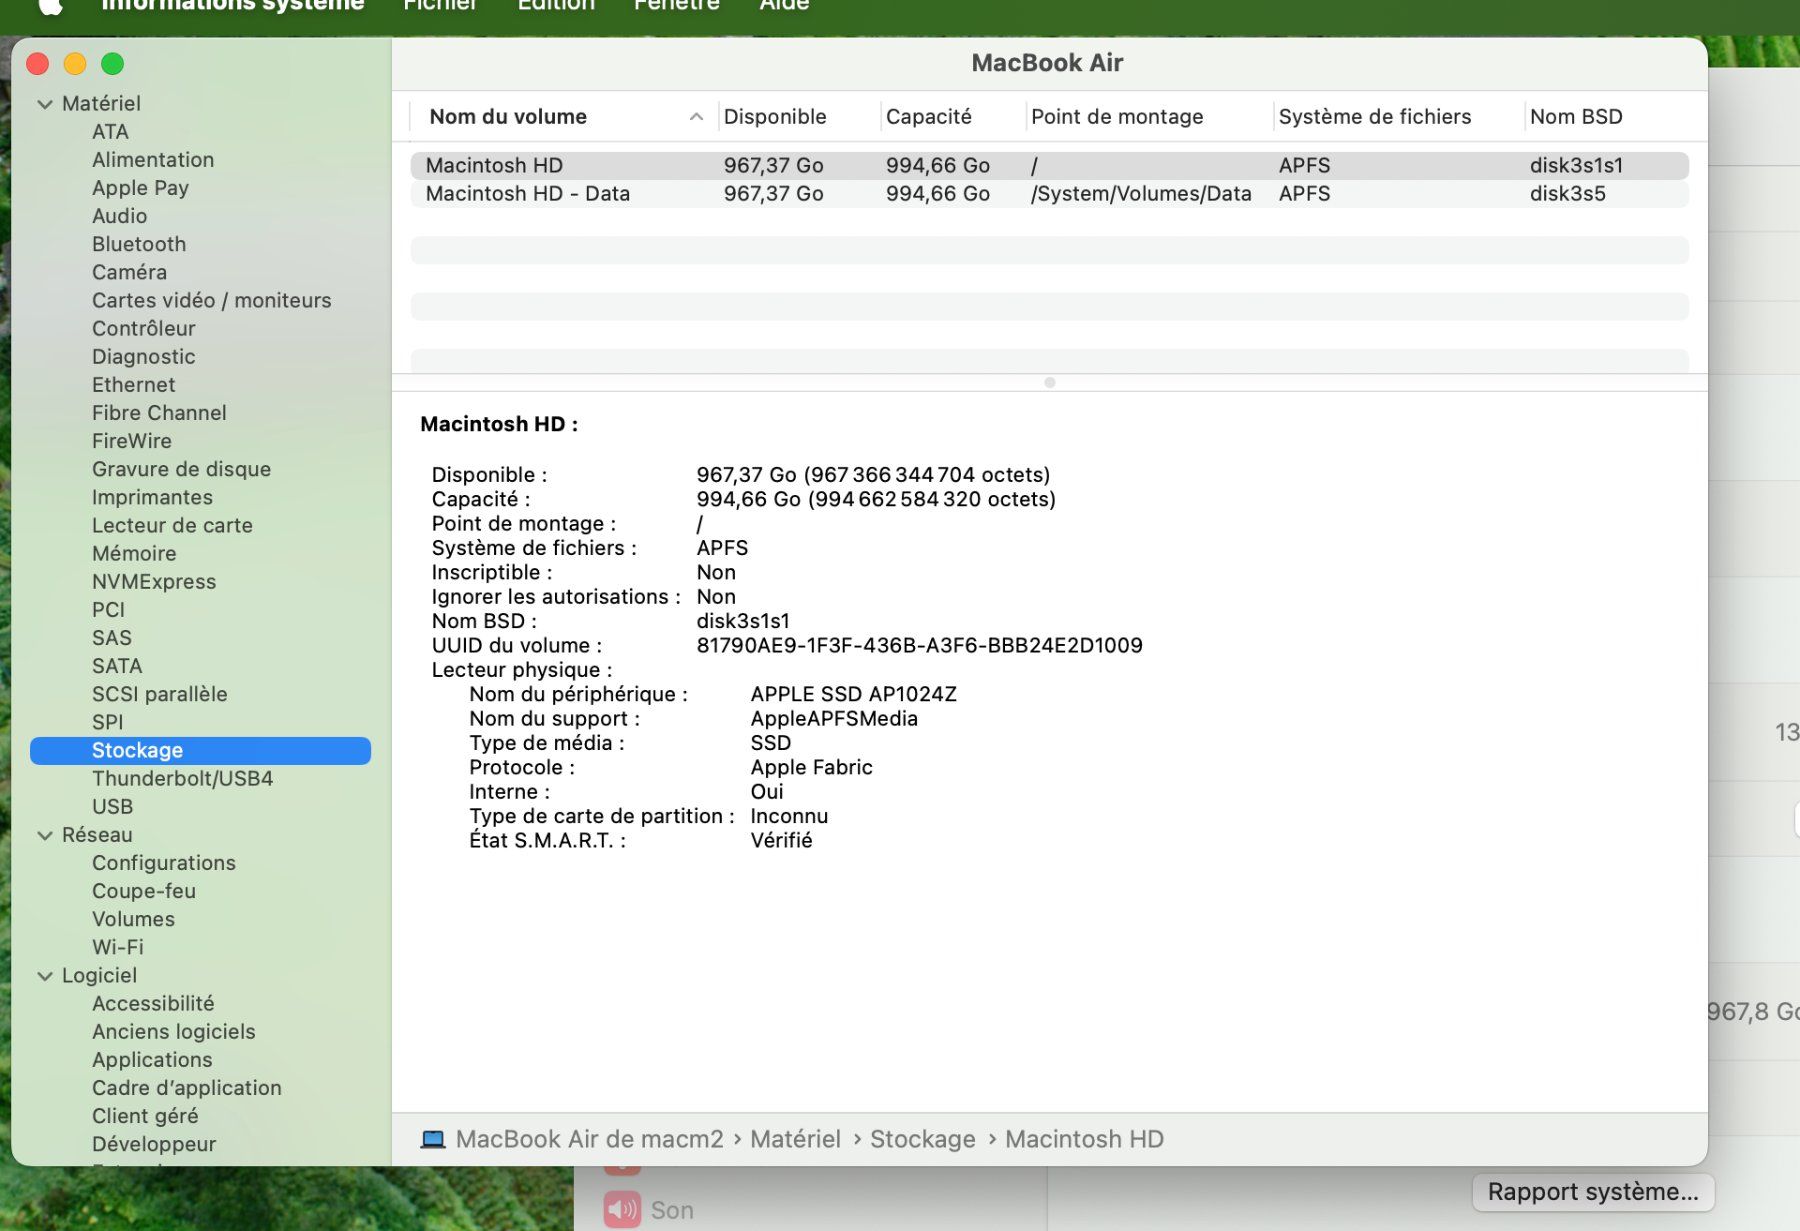Select SAS in the sidebar
The height and width of the screenshot is (1231, 1800).
pos(111,638)
